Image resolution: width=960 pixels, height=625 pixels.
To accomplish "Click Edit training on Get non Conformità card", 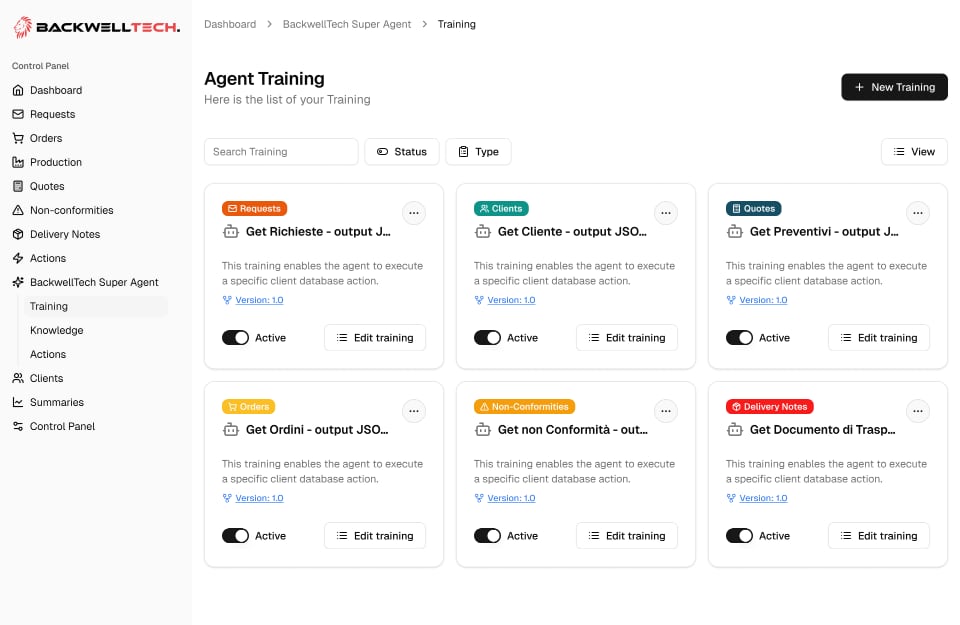I will tap(627, 536).
